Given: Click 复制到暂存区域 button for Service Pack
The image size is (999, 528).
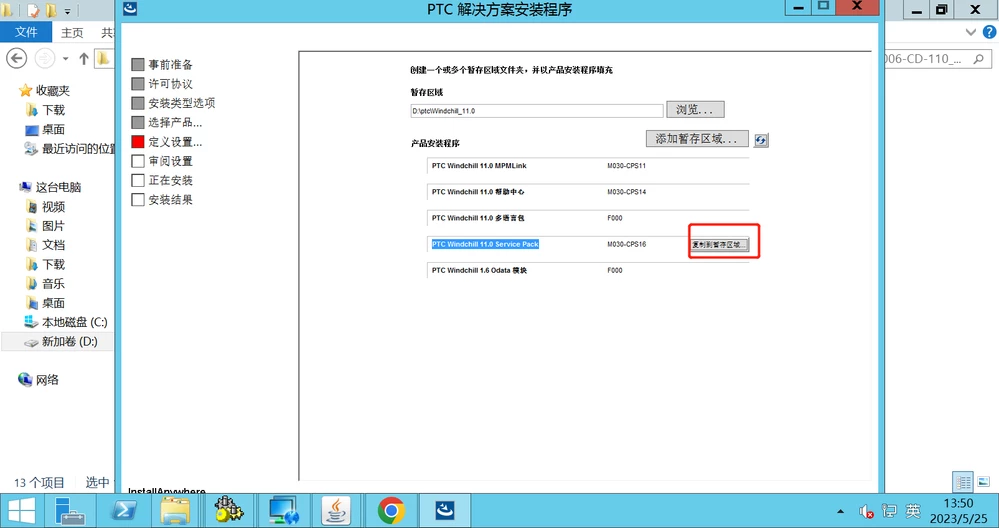Looking at the screenshot, I should tap(719, 245).
